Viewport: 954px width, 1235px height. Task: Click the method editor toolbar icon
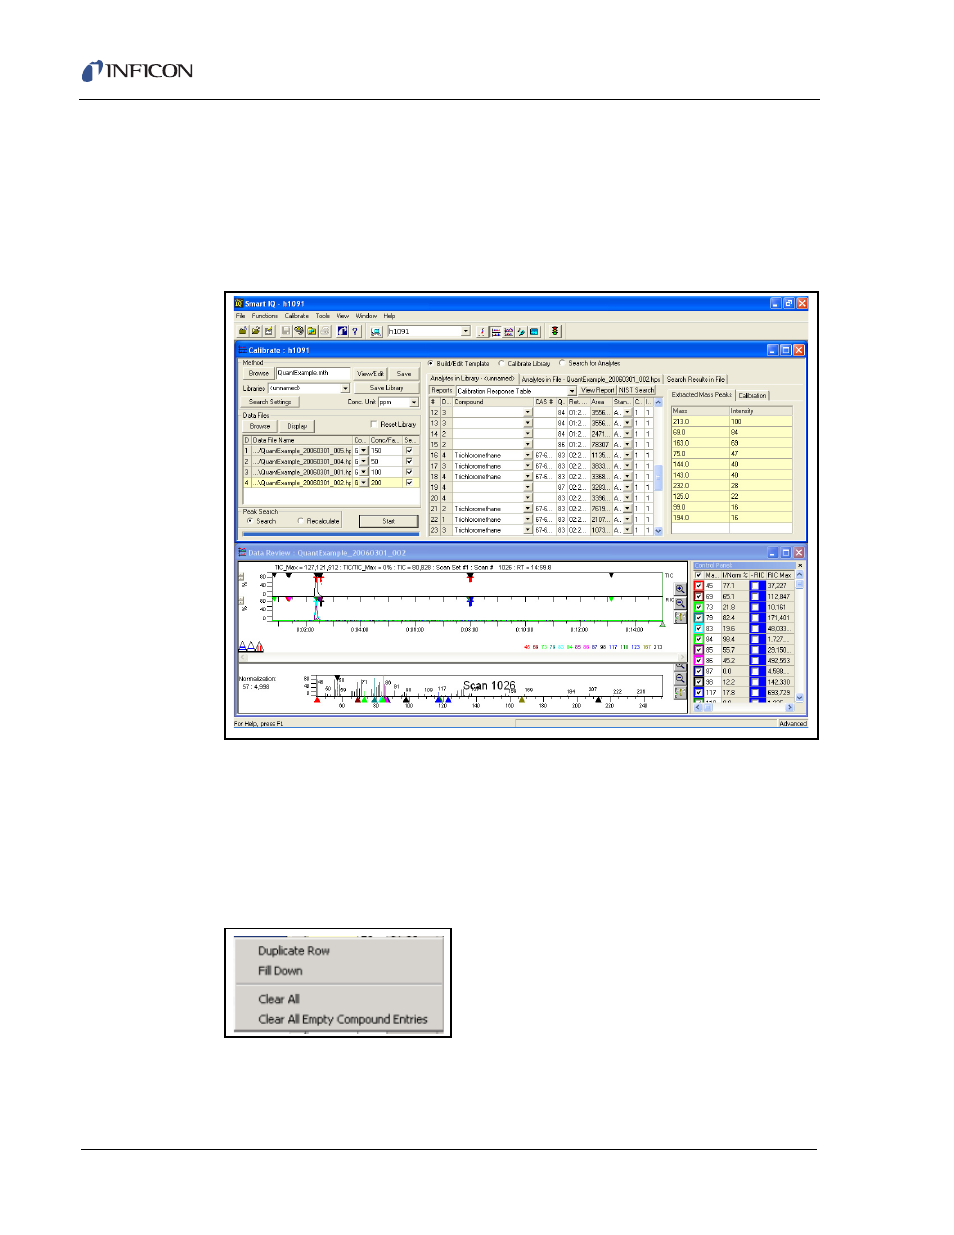click(x=496, y=331)
